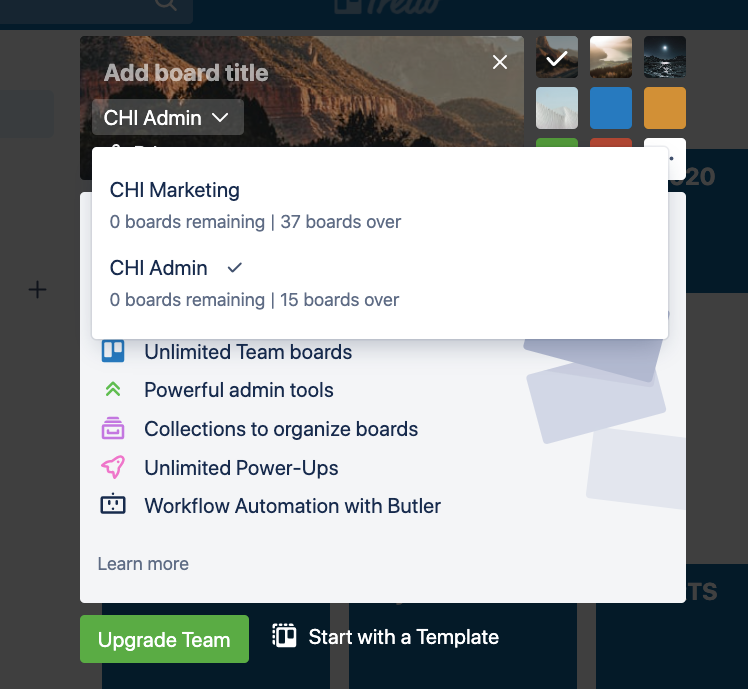
Task: Pick the blue background color swatch
Action: point(611,108)
